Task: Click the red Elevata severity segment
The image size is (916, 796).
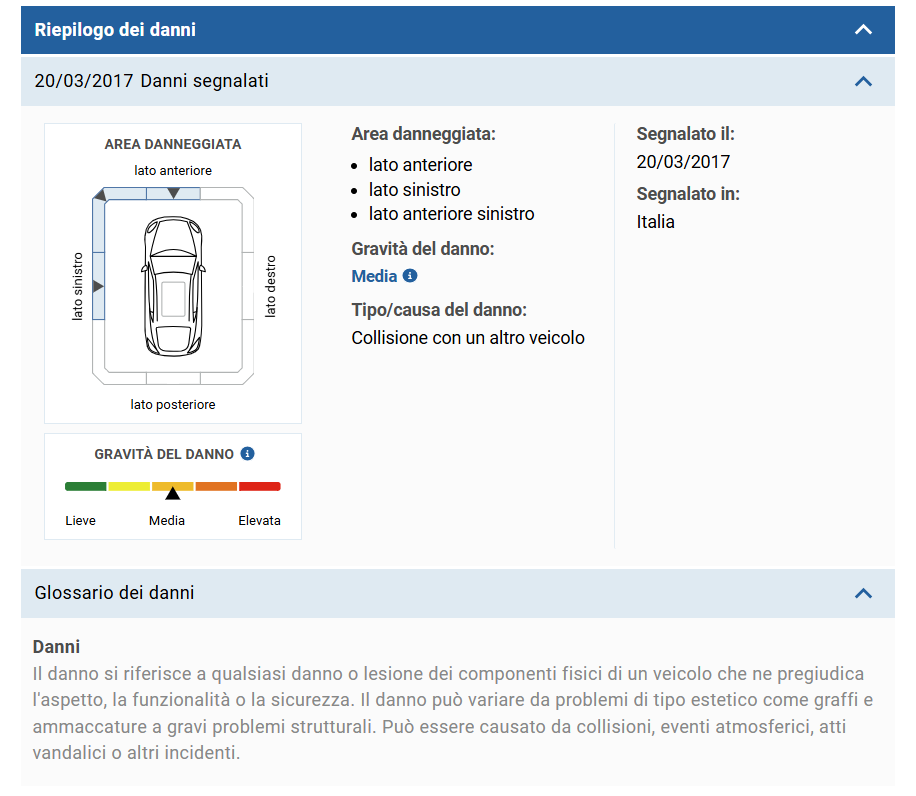Action: pos(260,487)
